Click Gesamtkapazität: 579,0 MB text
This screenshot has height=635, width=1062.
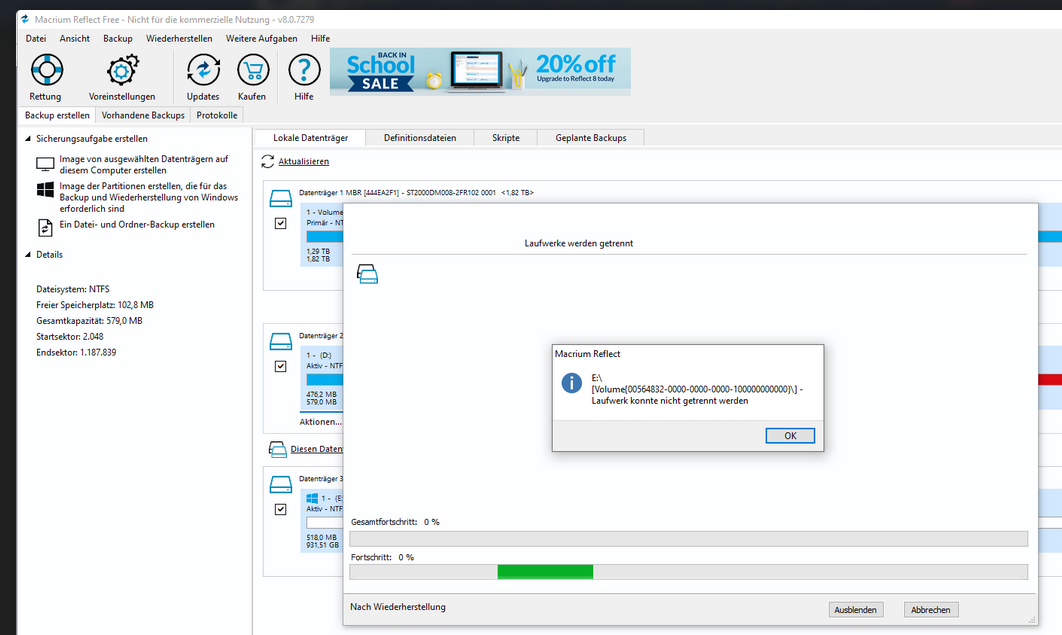coord(89,321)
